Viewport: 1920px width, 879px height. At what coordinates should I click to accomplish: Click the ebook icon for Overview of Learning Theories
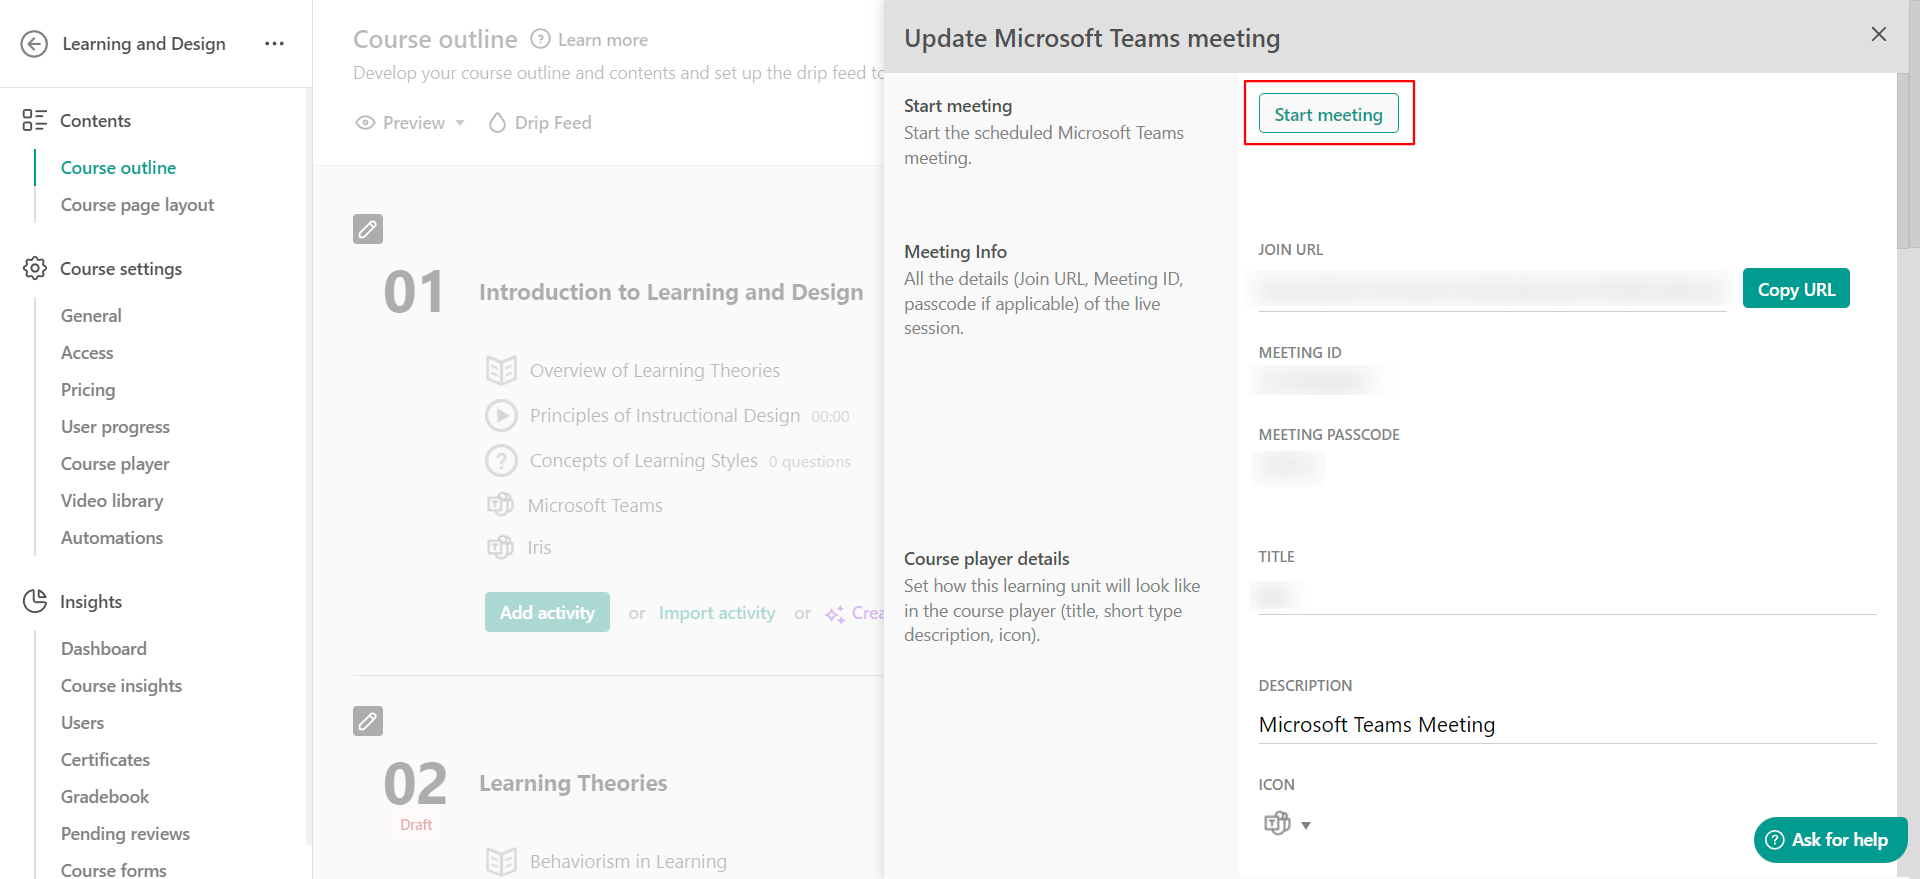coord(501,371)
